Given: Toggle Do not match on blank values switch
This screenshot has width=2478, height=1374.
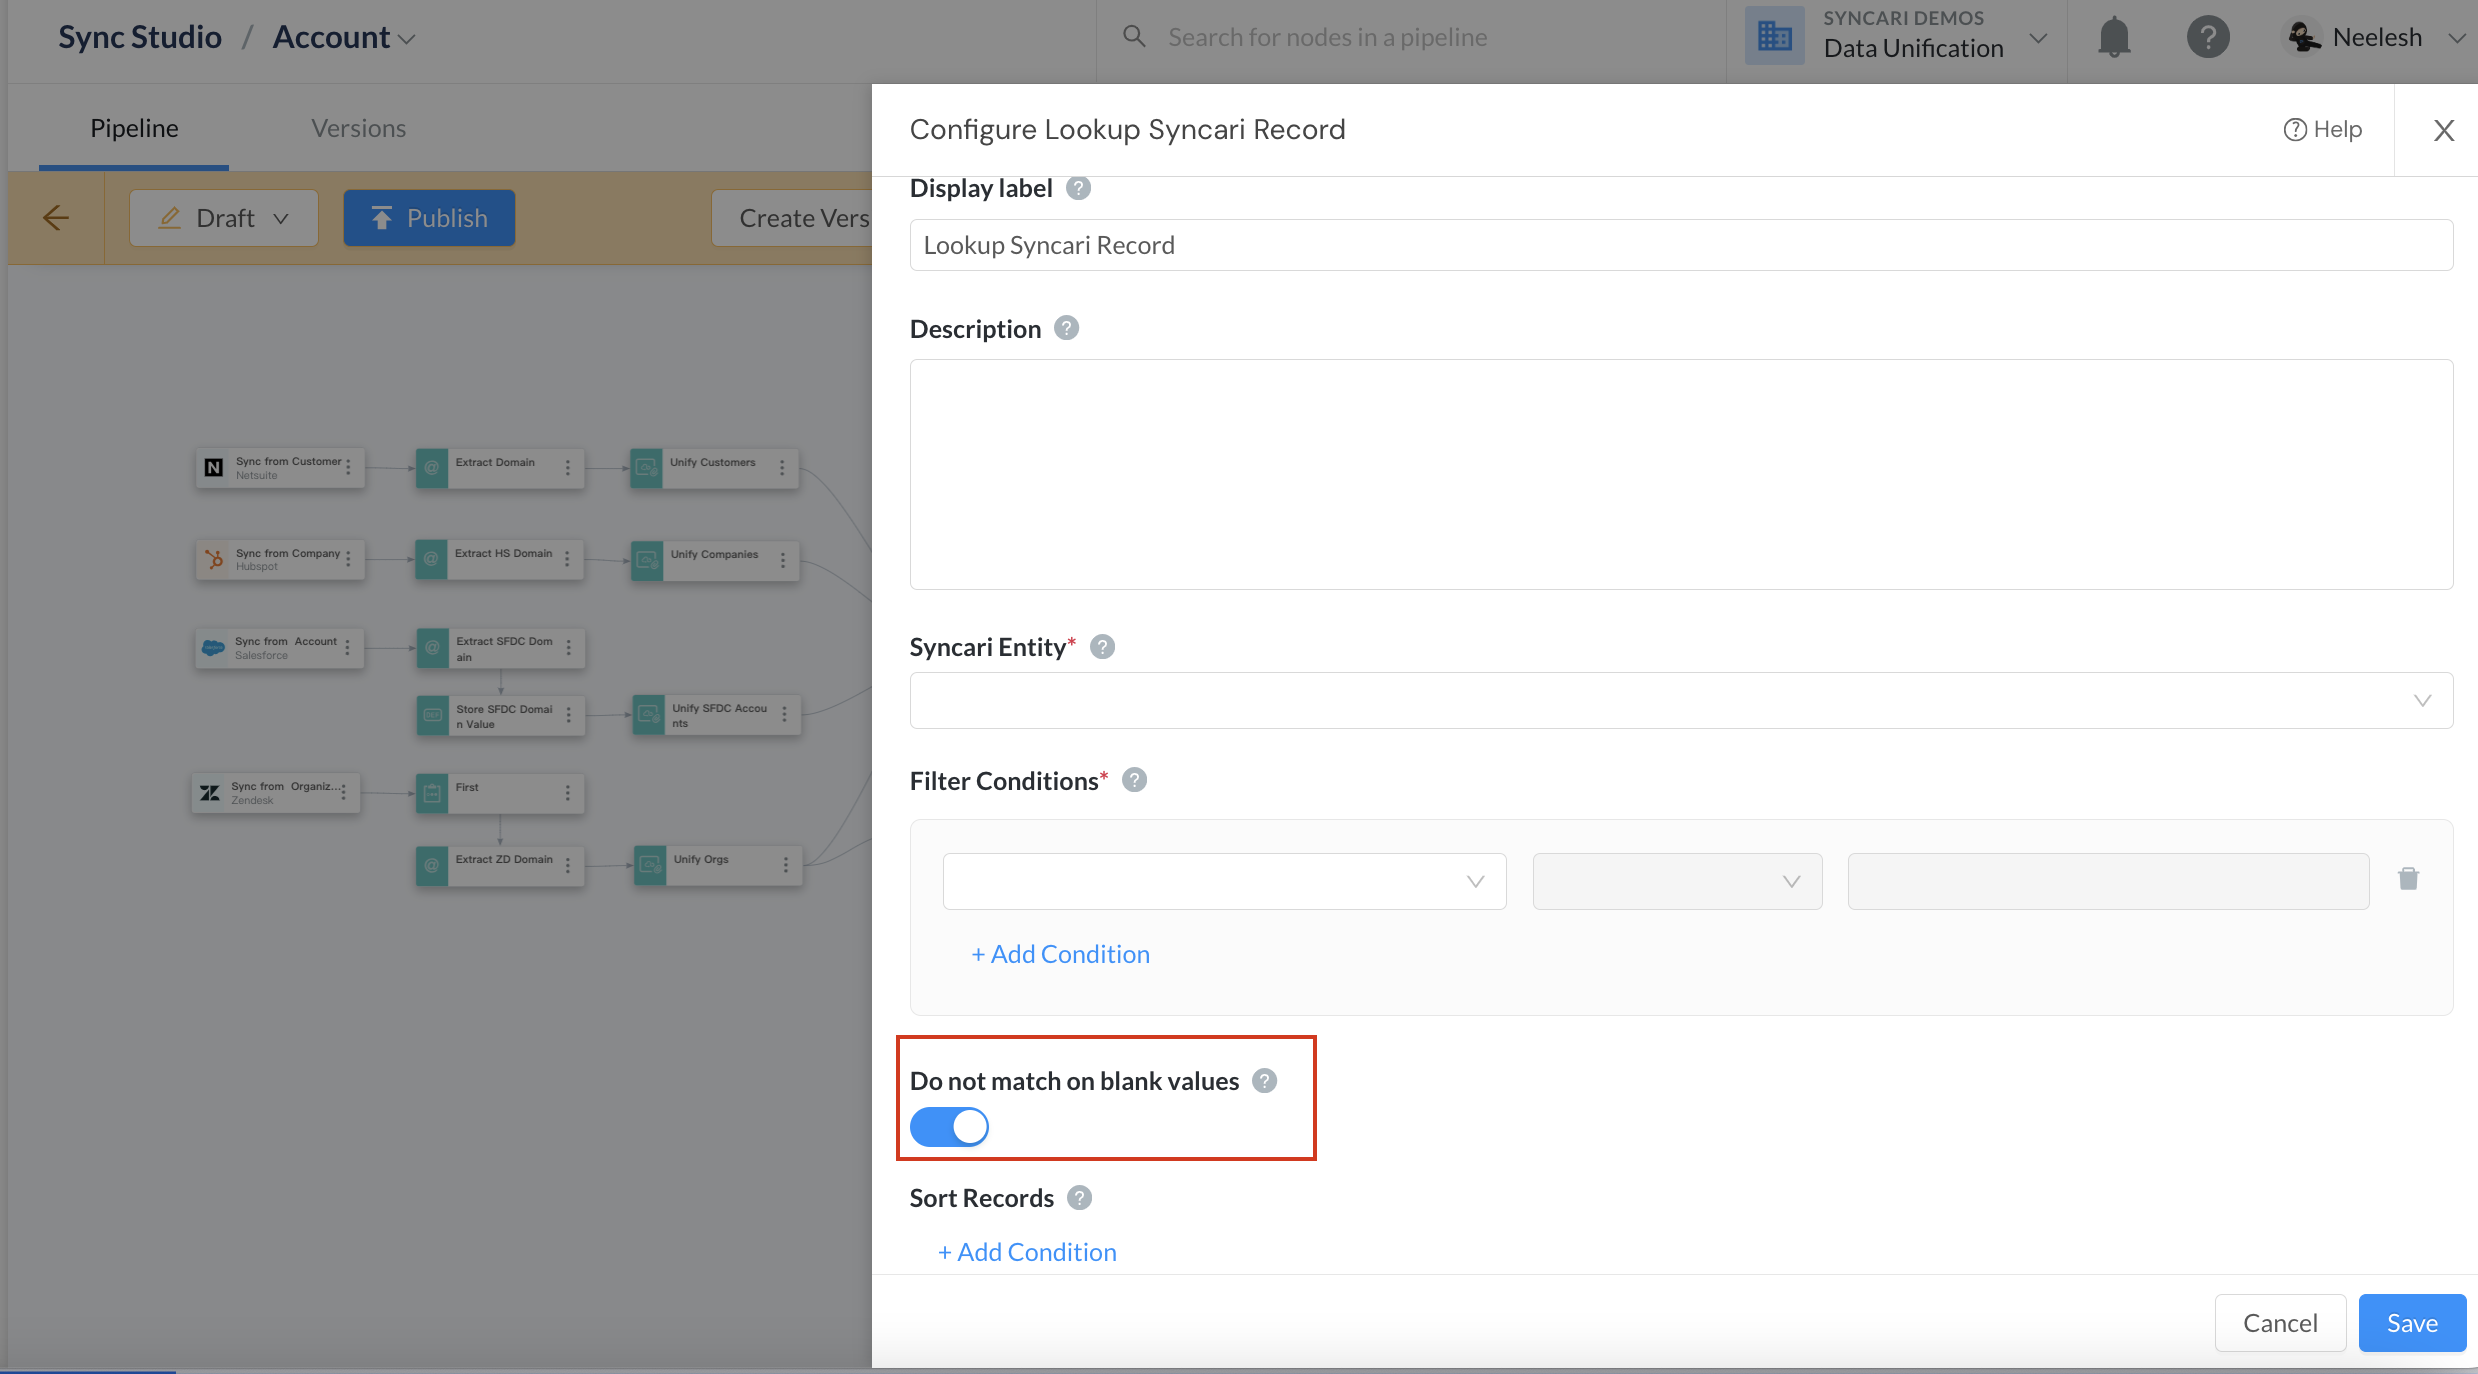Looking at the screenshot, I should coord(949,1127).
